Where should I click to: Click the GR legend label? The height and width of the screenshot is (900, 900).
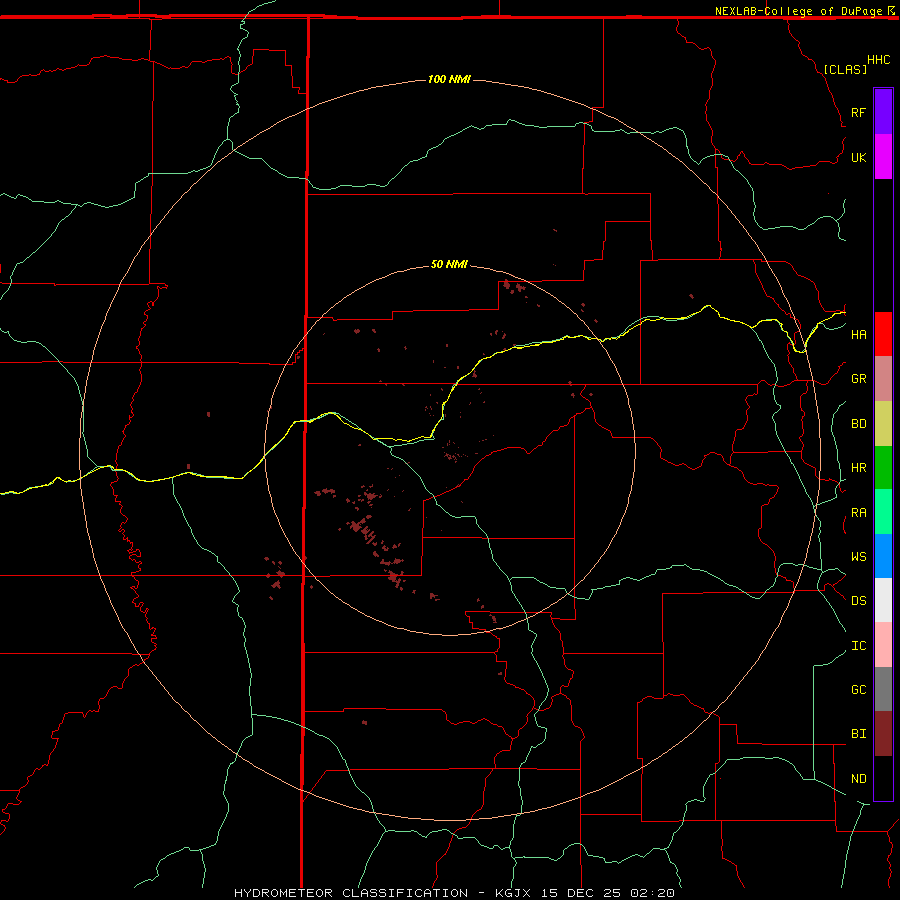tap(858, 378)
